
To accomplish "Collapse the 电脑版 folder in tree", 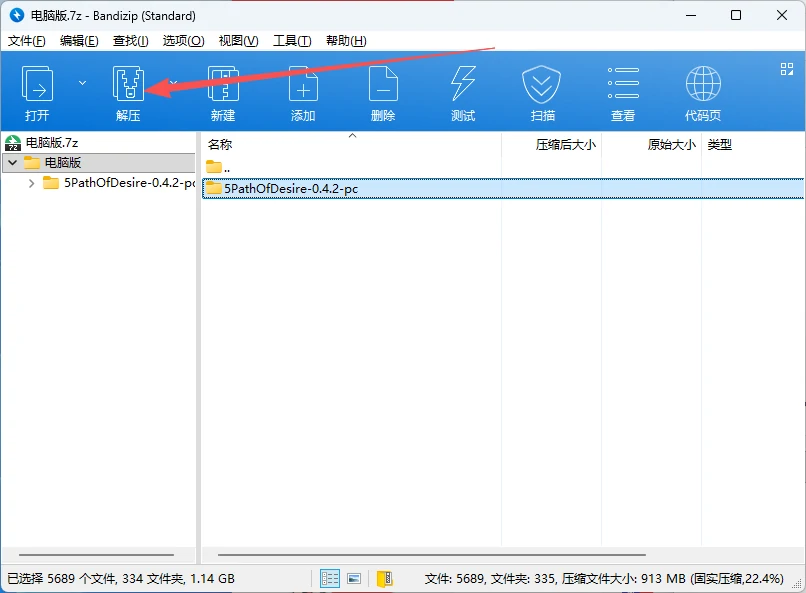I will tap(13, 163).
